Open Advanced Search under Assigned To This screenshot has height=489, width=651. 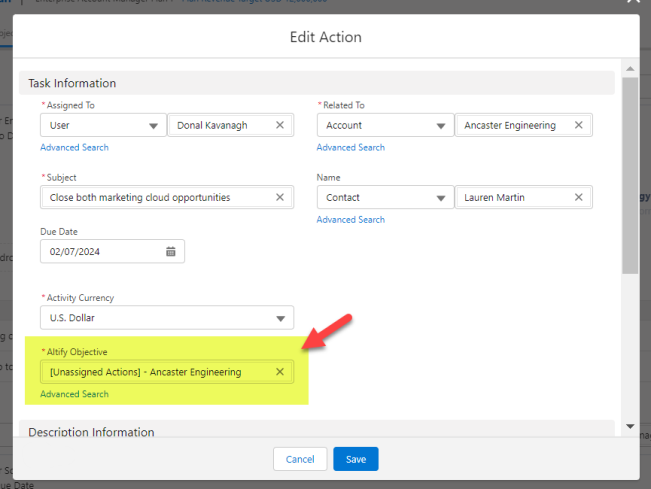coord(74,147)
